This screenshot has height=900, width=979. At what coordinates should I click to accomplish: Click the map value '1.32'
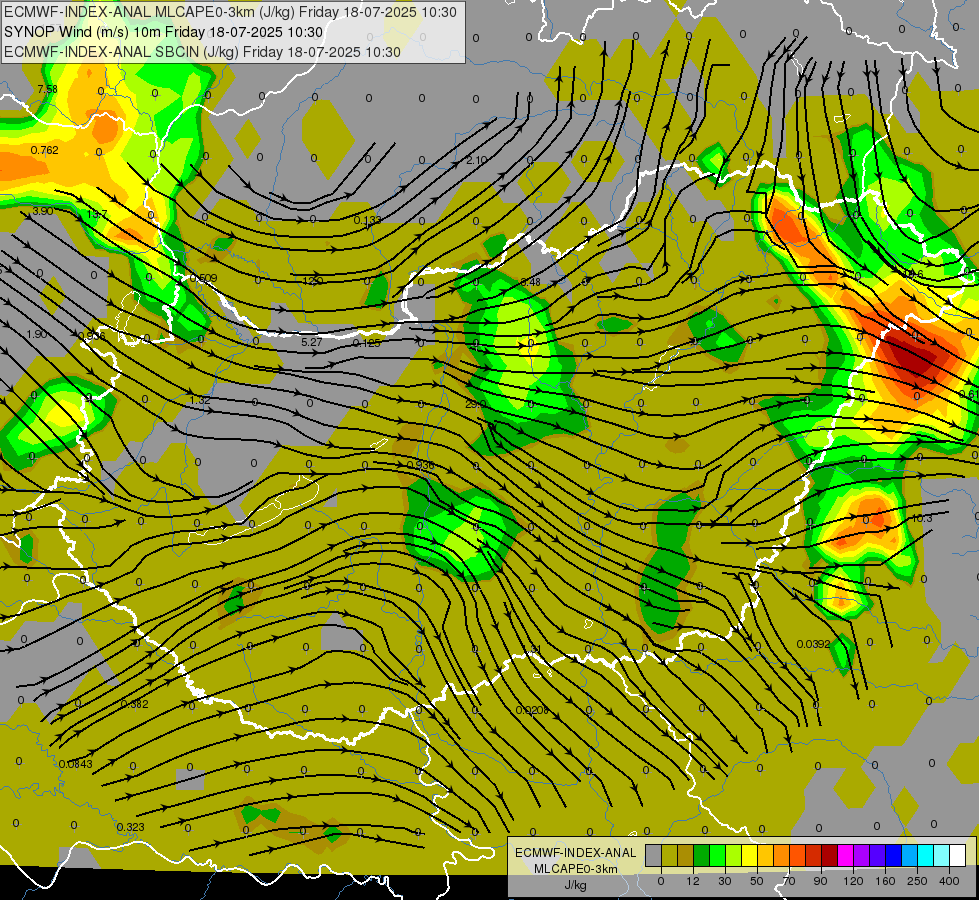pos(200,400)
